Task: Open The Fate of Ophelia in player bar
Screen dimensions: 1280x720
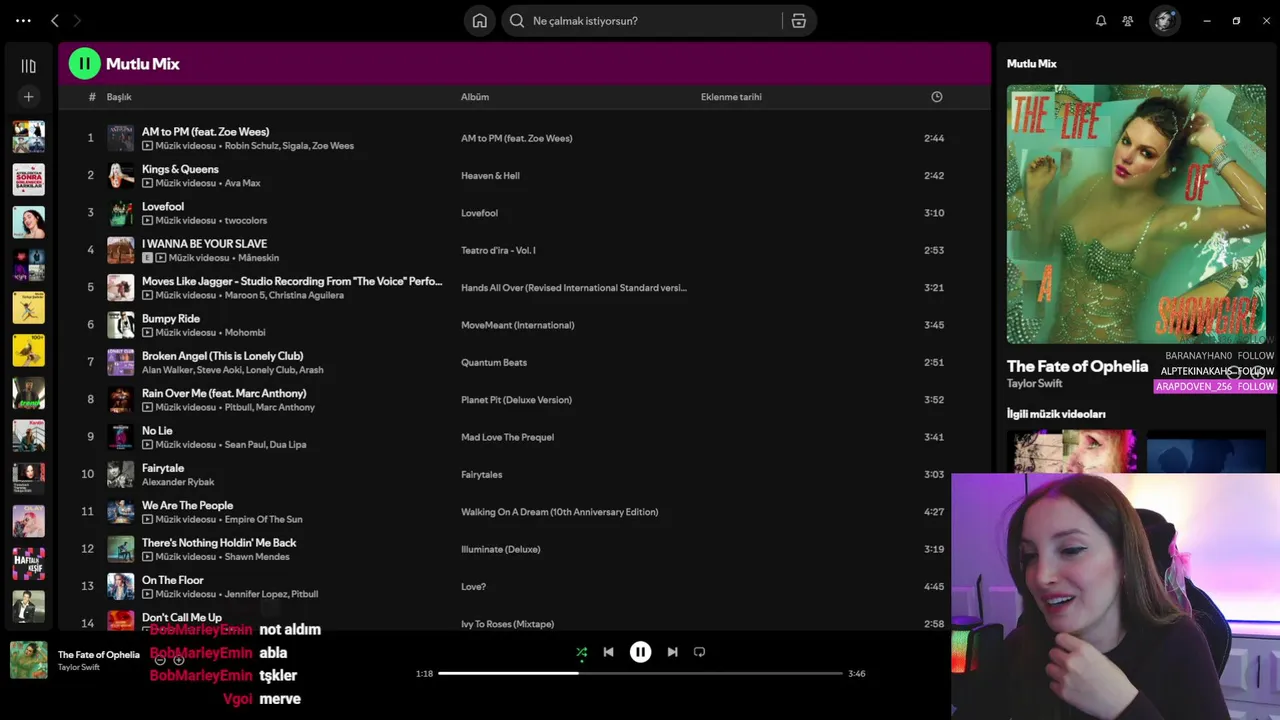Action: (99, 655)
